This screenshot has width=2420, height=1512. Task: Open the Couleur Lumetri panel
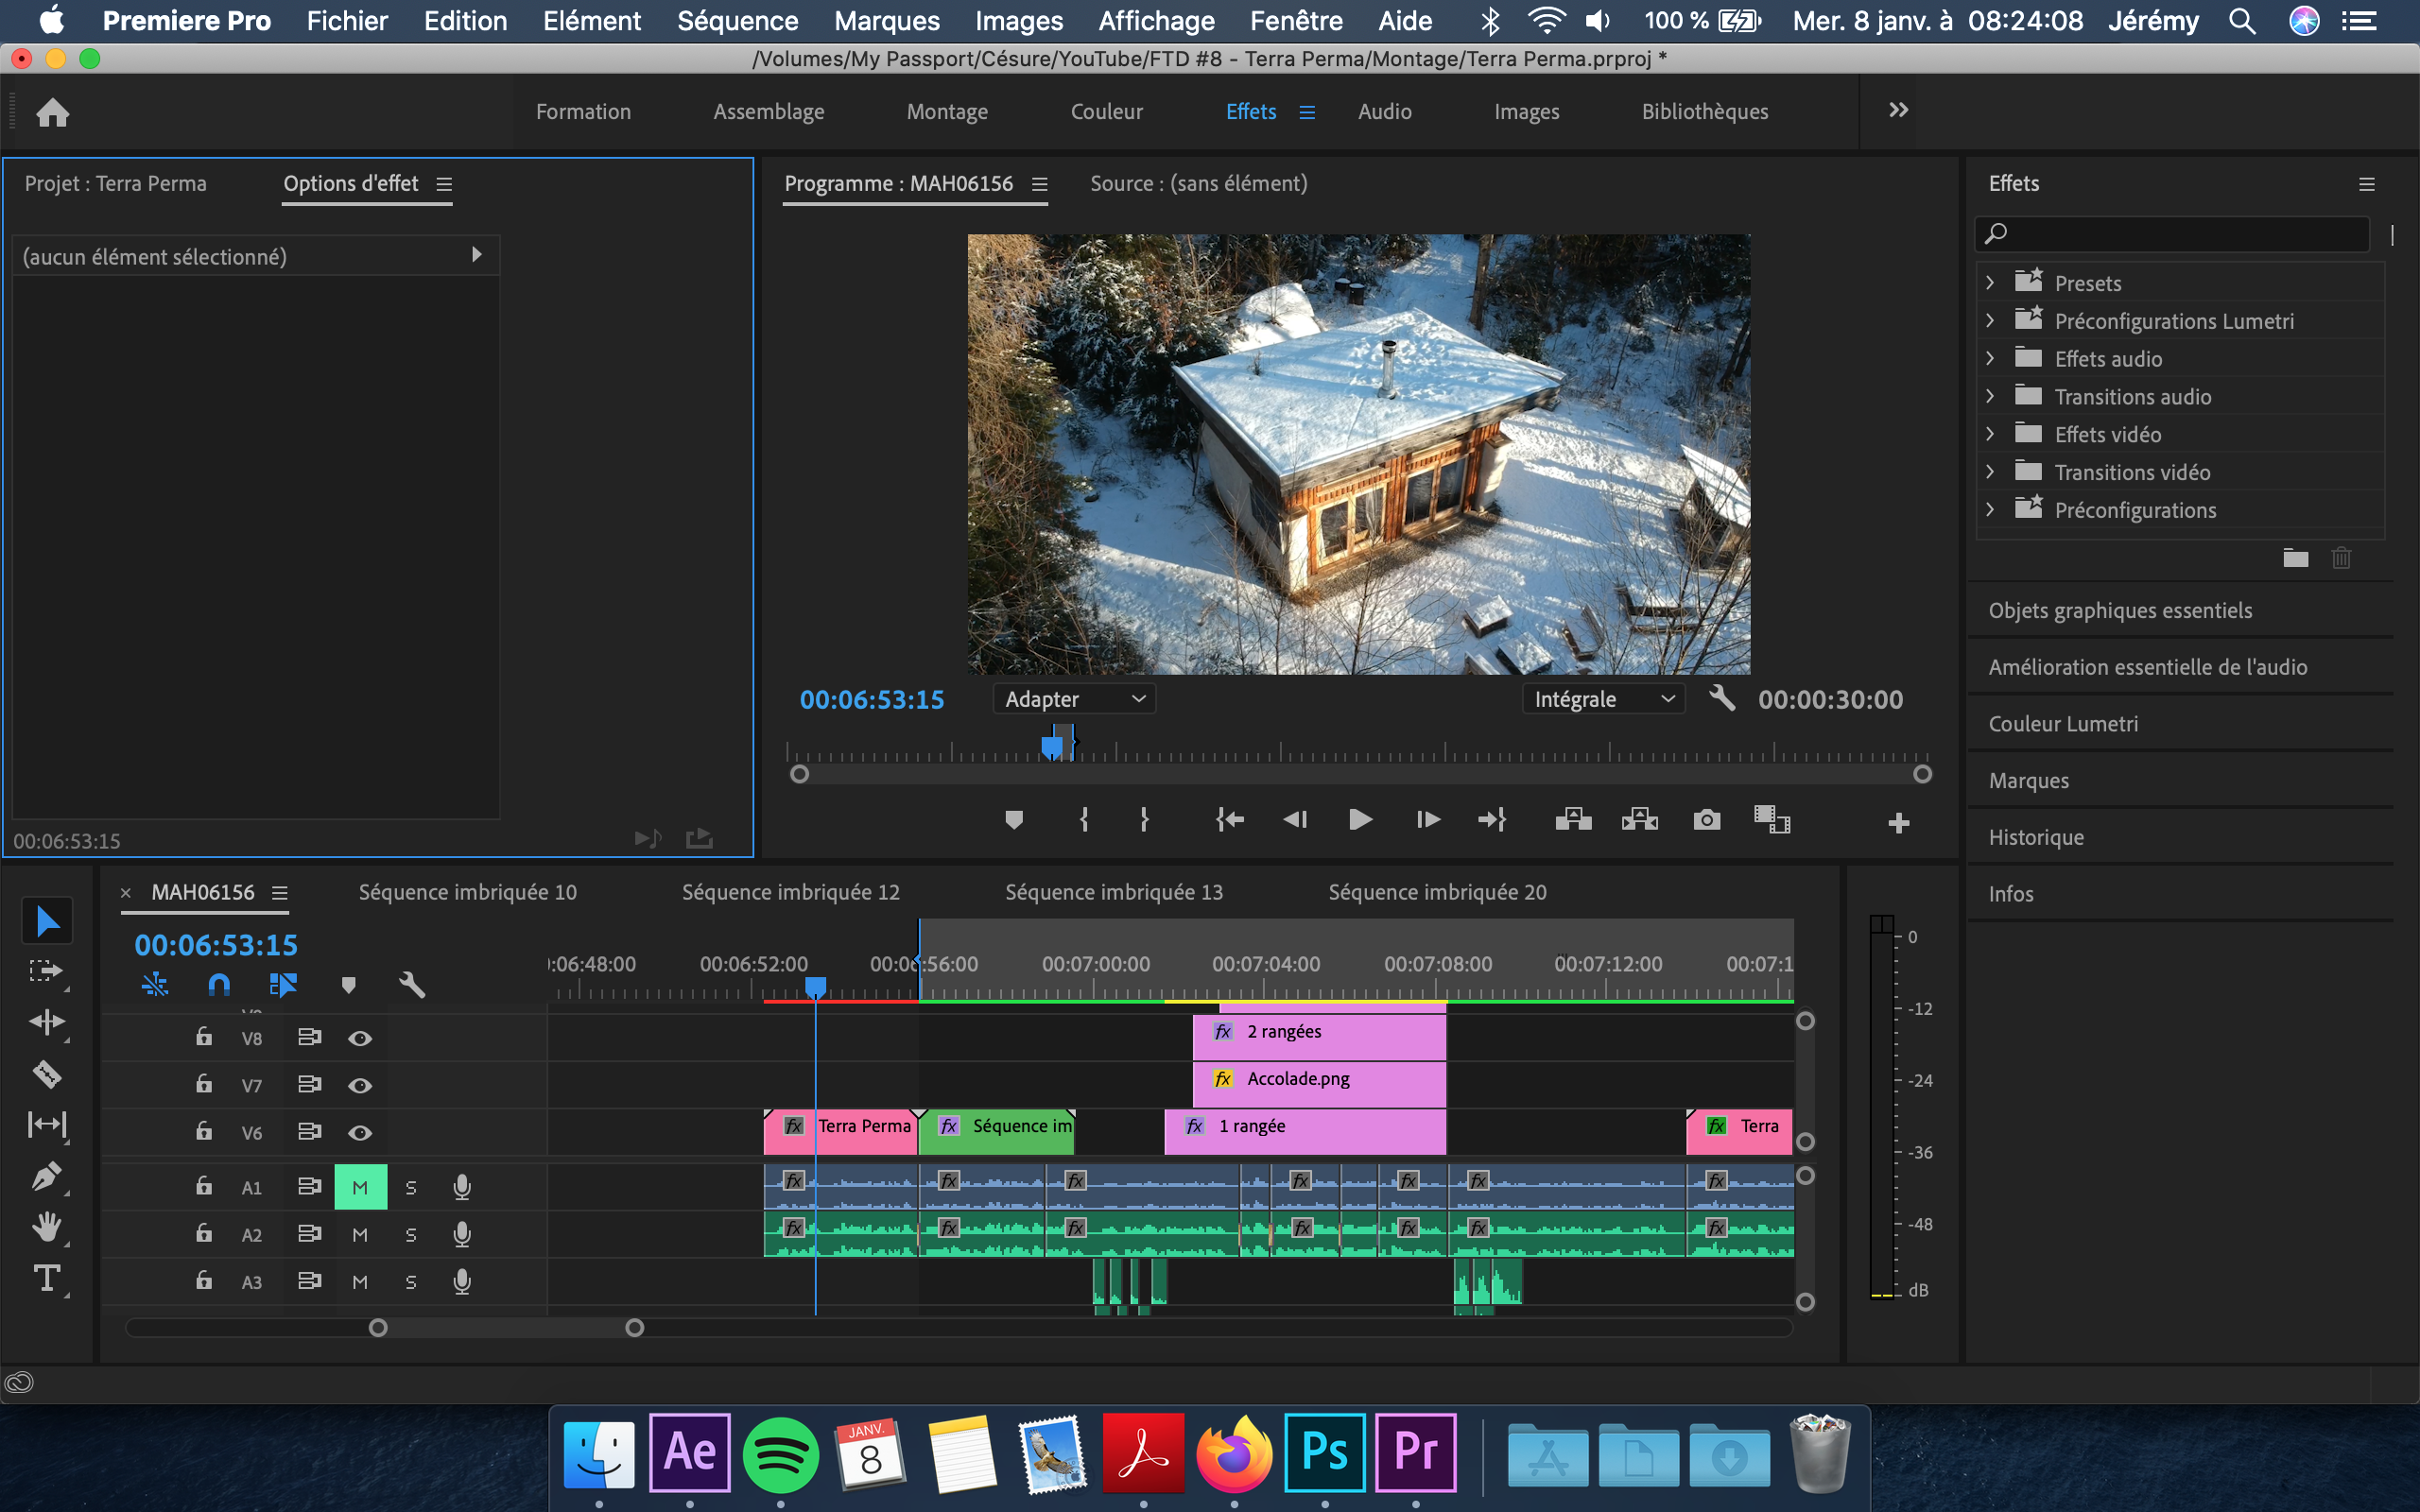click(2063, 724)
